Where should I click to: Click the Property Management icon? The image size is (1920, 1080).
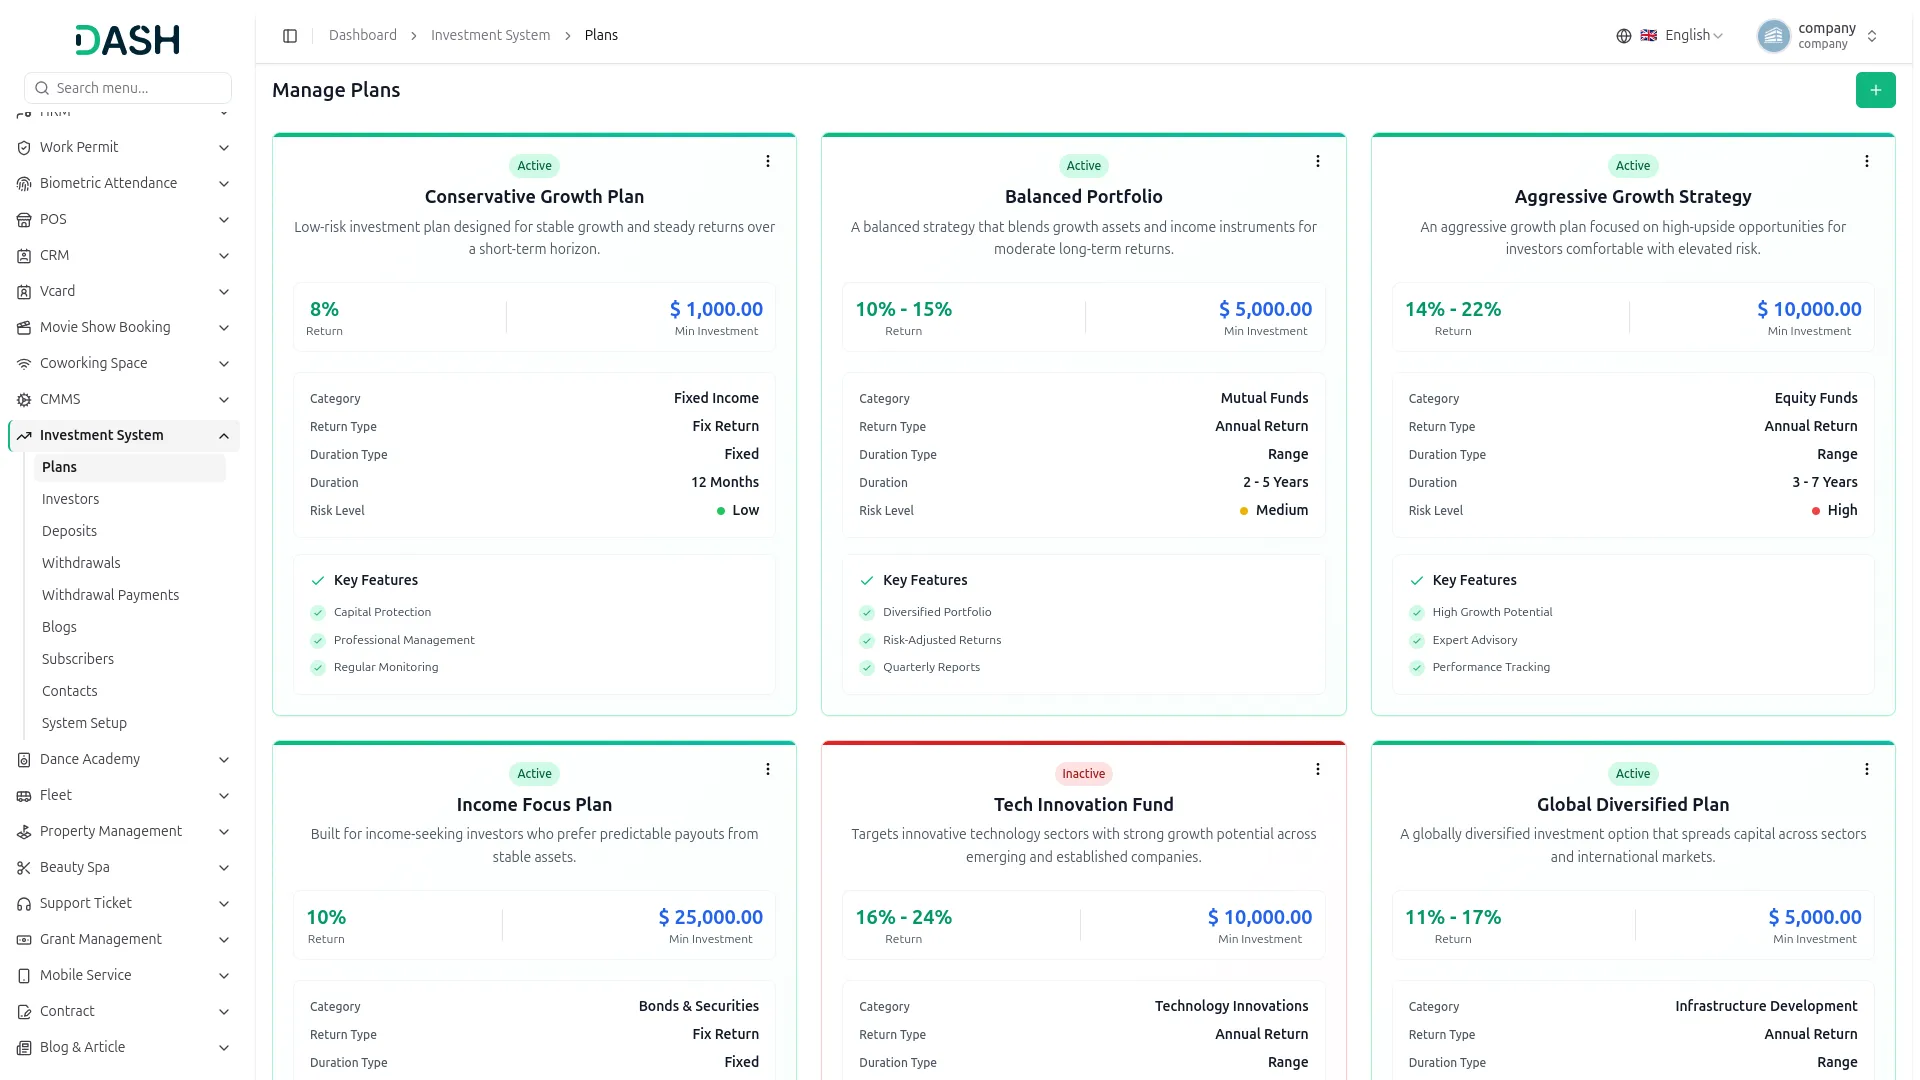[24, 832]
